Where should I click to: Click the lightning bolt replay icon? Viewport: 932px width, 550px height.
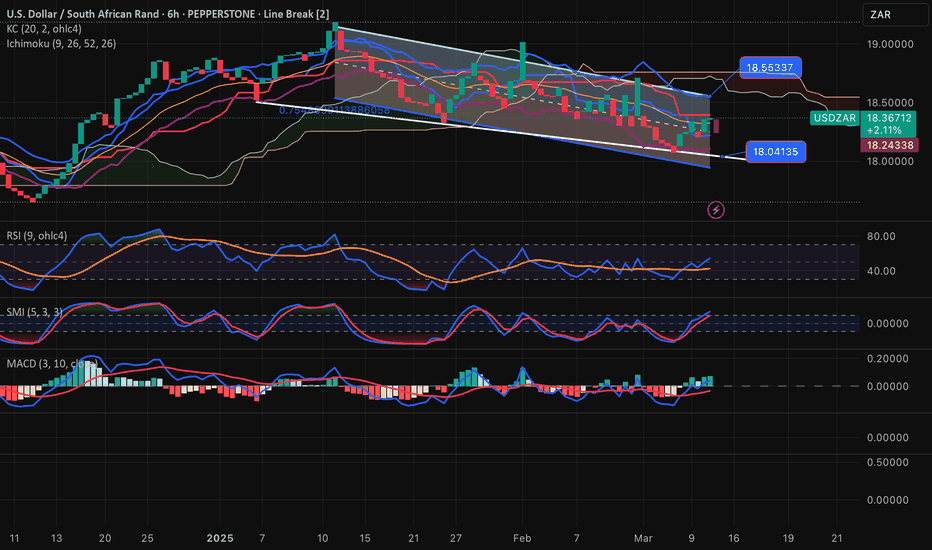coord(716,210)
